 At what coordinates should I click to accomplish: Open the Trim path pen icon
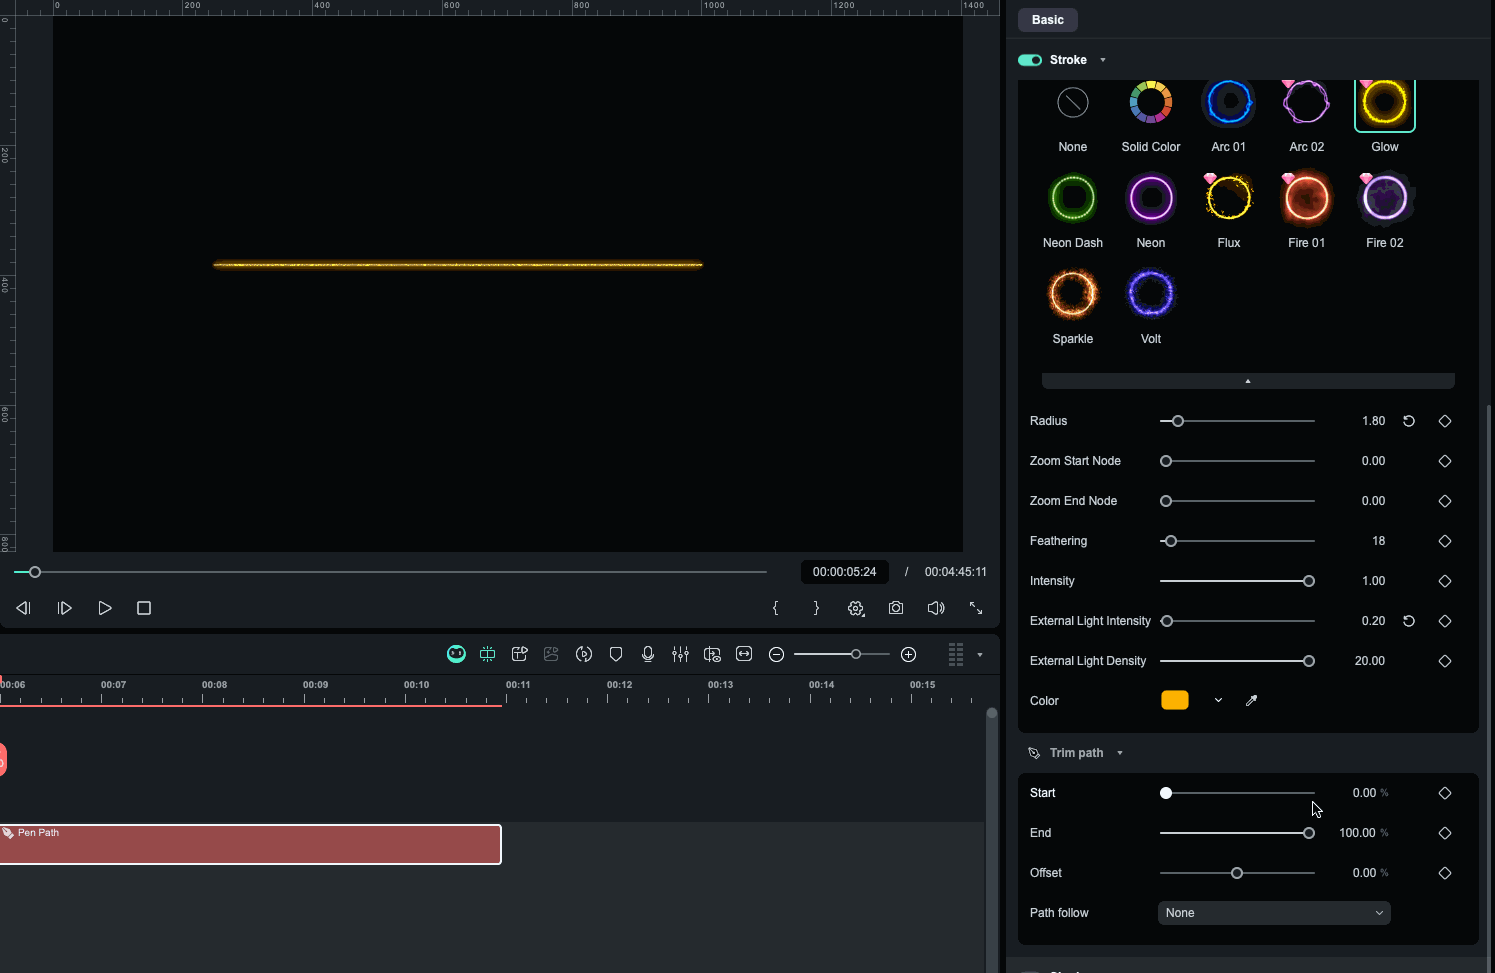click(1034, 752)
